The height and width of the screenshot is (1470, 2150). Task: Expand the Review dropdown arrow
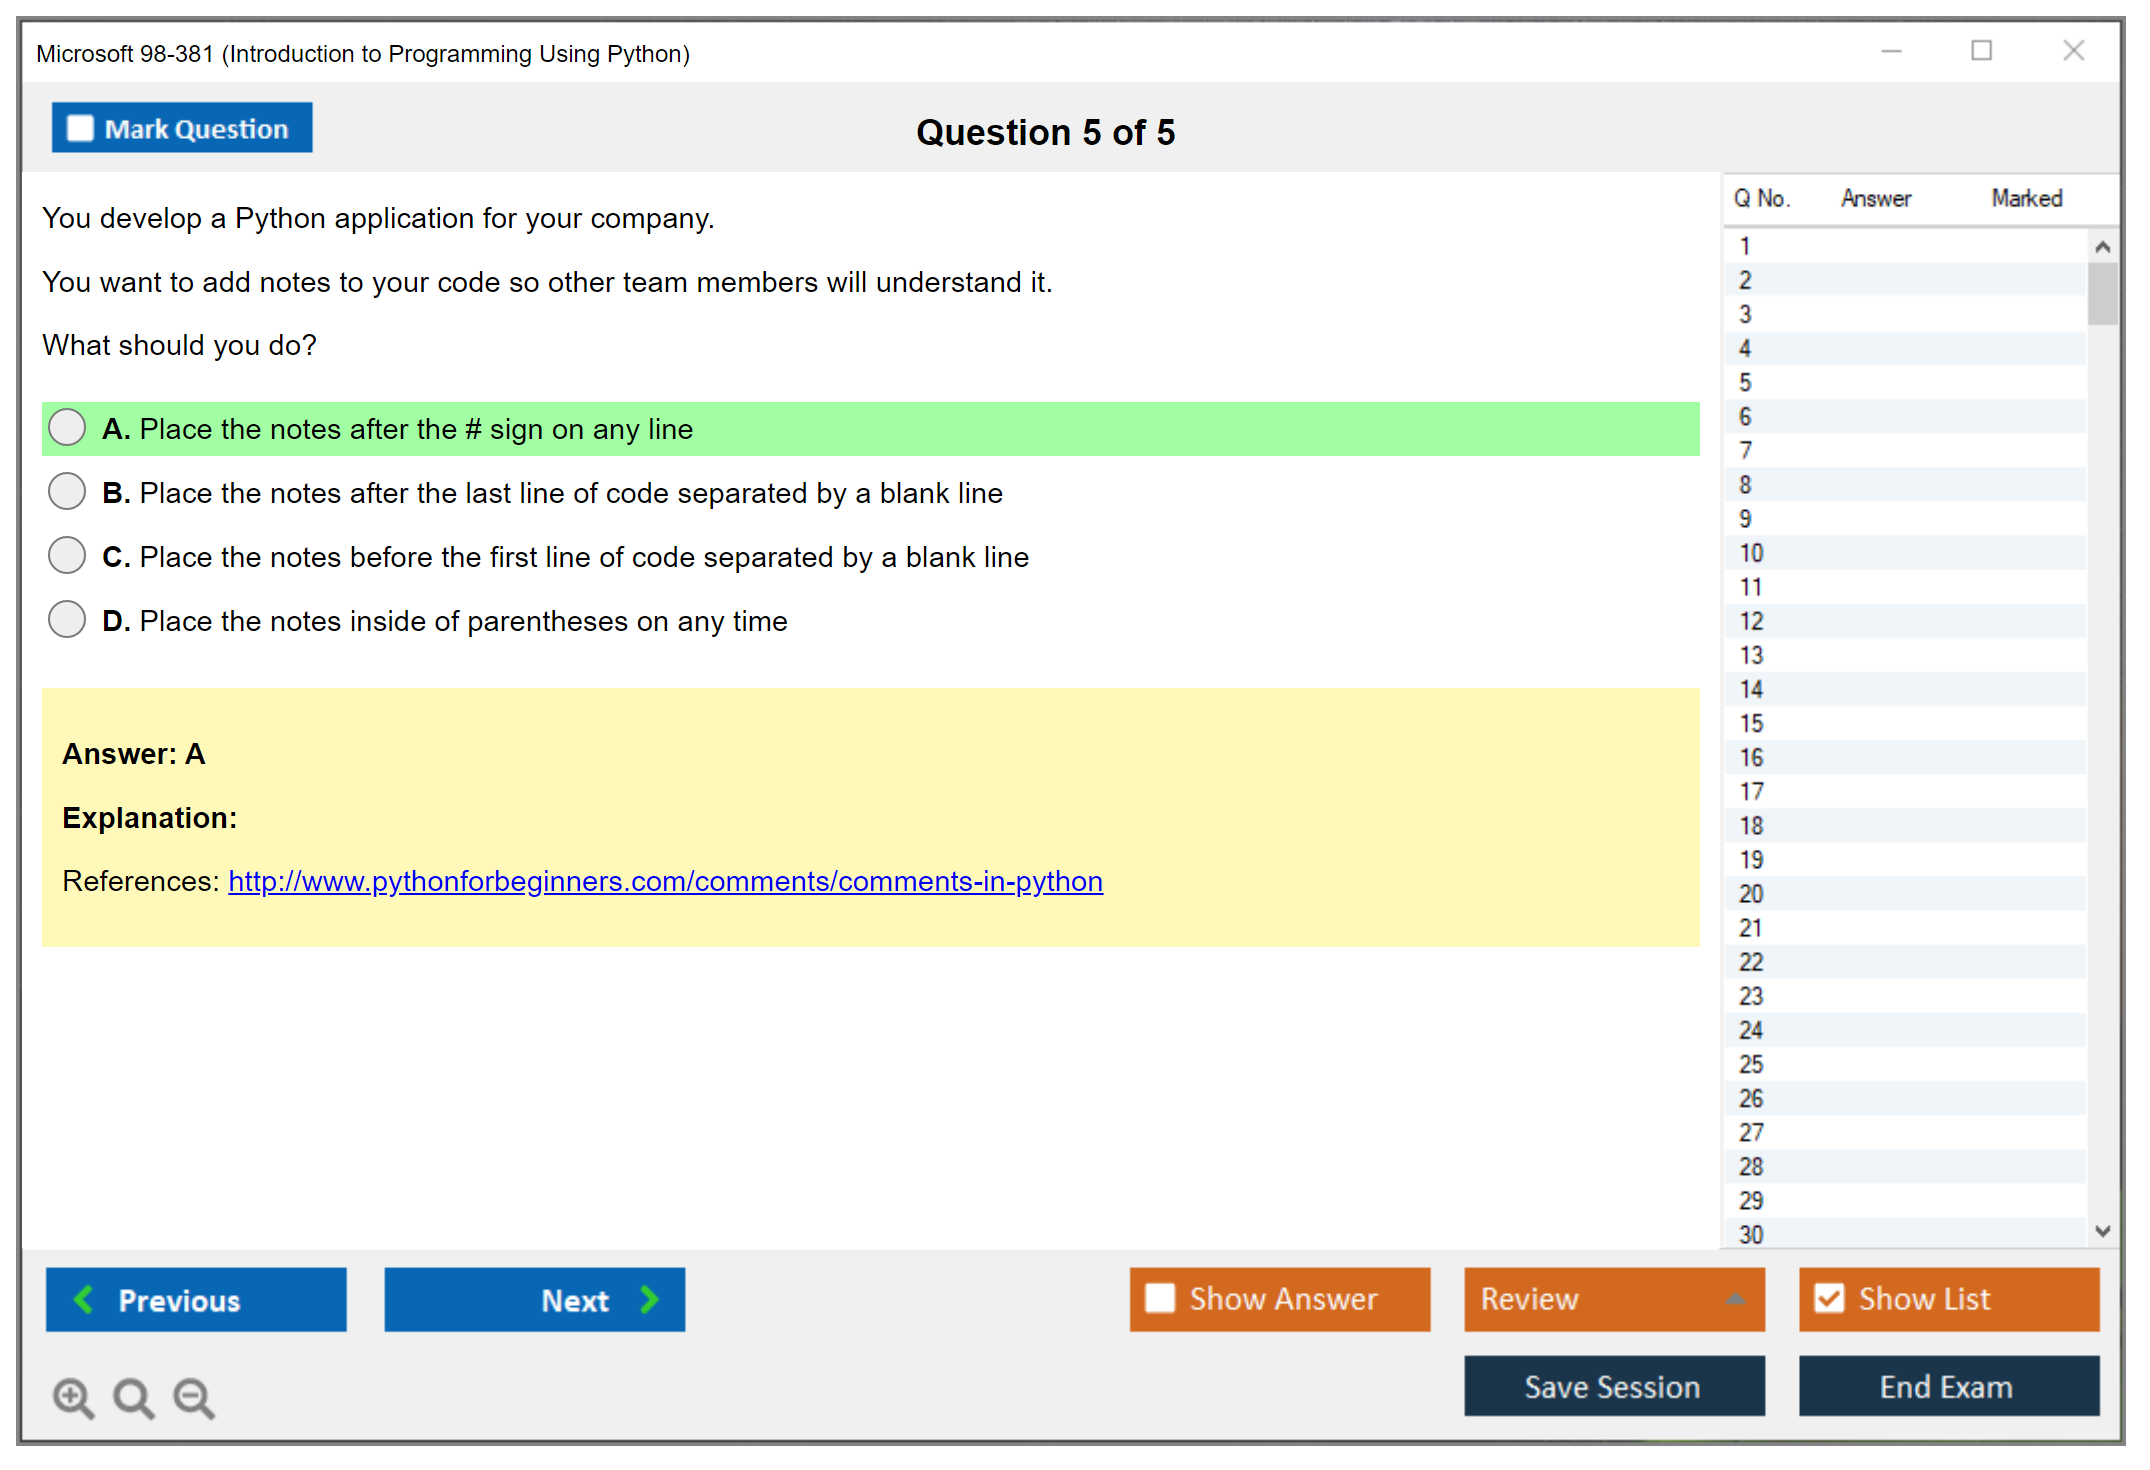coord(1735,1299)
